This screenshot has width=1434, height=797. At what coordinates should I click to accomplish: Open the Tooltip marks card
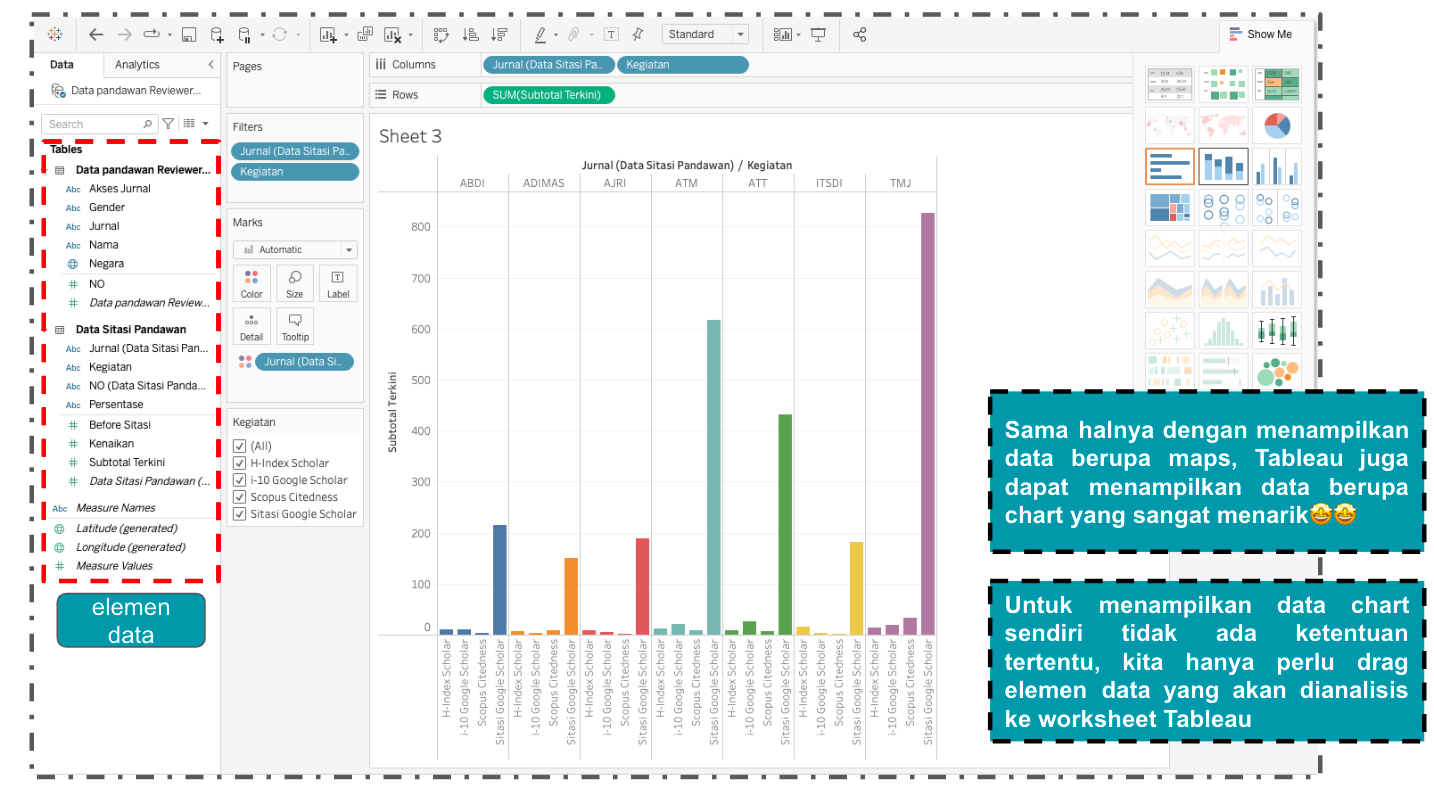point(295,326)
